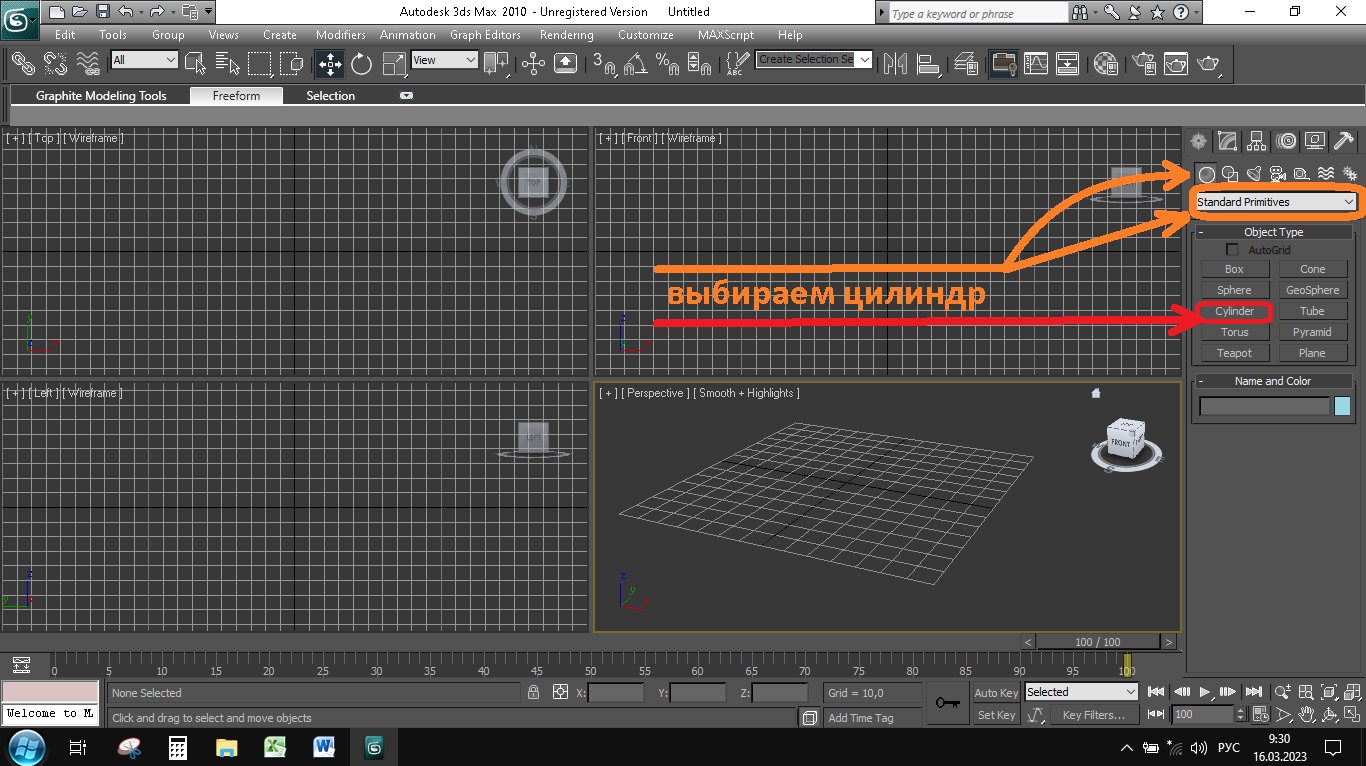The width and height of the screenshot is (1366, 766).
Task: Click the Play Animation button
Action: [1205, 691]
